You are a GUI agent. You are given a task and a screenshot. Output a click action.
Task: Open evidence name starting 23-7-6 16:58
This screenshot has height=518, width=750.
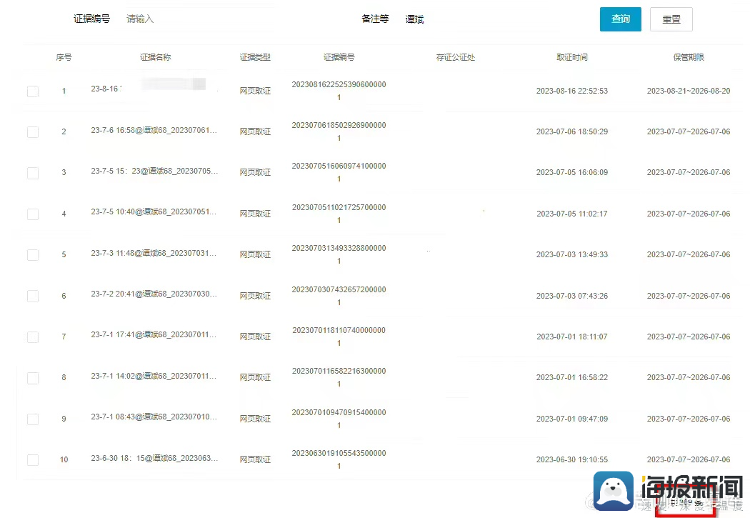point(154,130)
